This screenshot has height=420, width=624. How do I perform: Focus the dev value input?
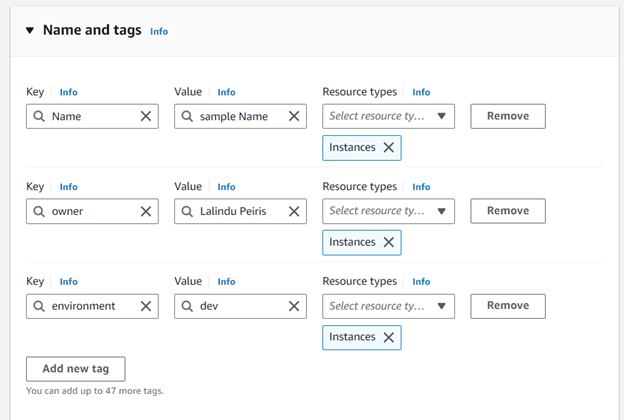(x=240, y=306)
